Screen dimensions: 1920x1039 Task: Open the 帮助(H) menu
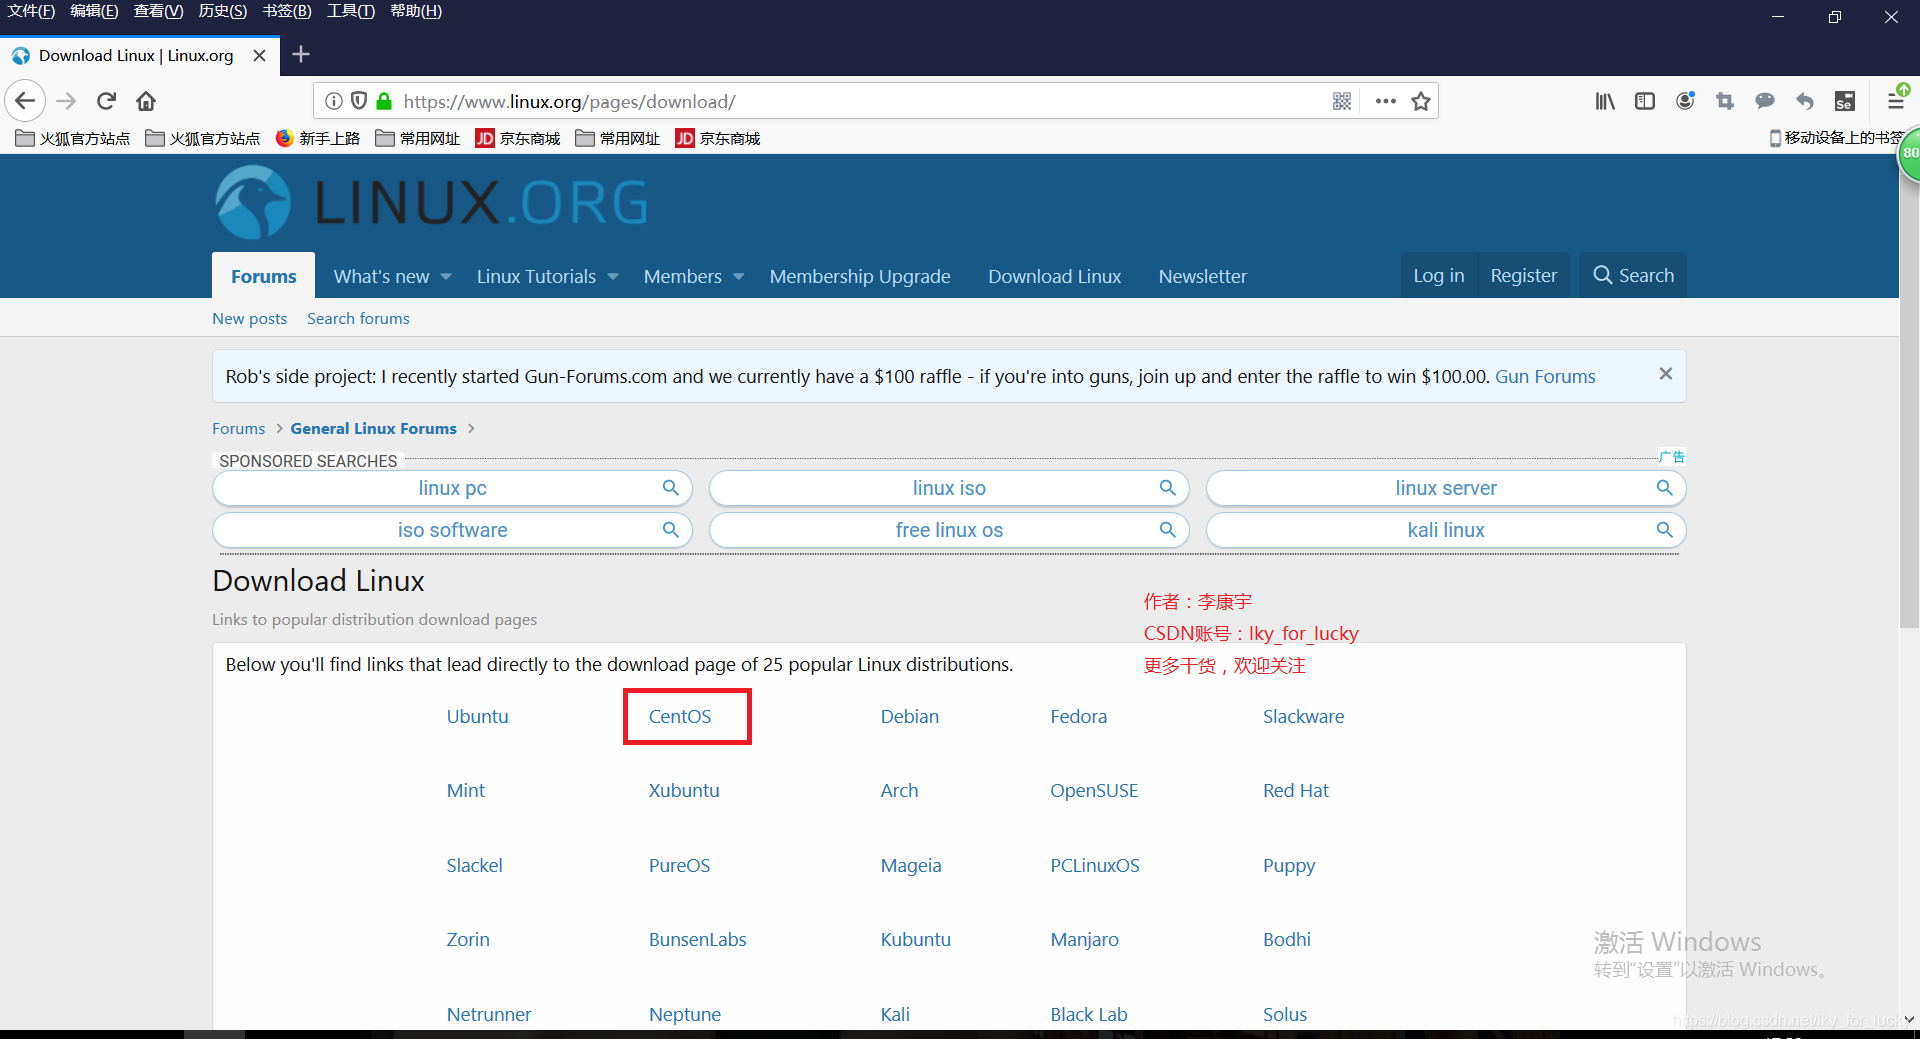click(416, 11)
